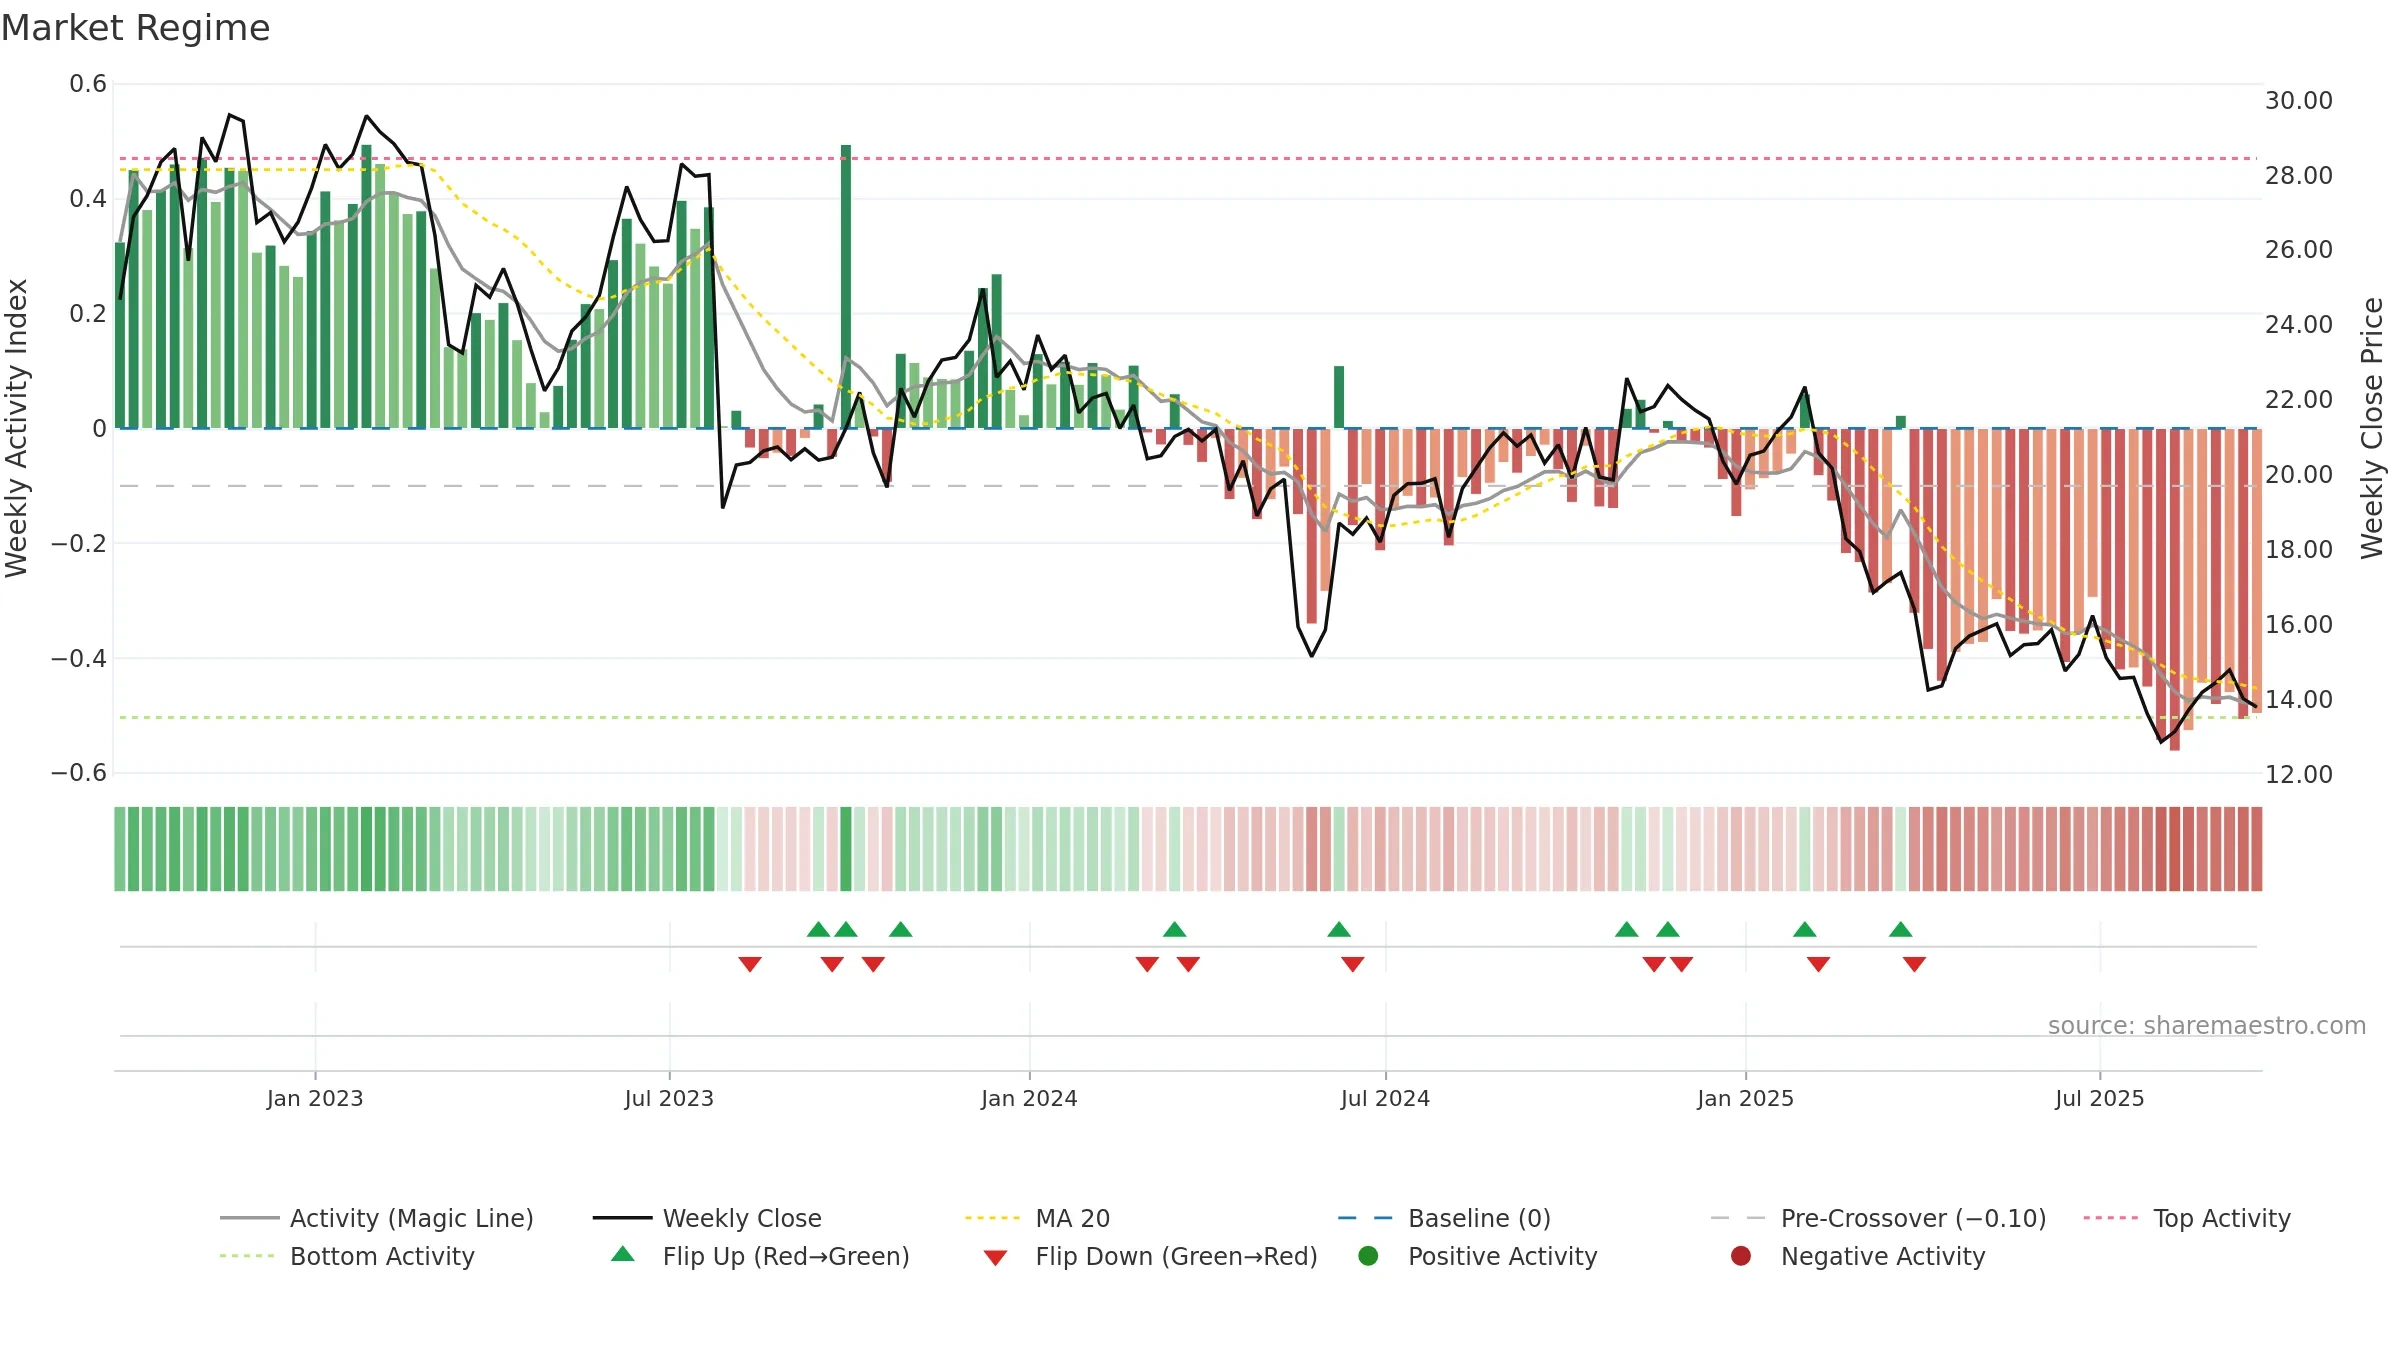Select the Jul 2023 axis label
Image resolution: width=2400 pixels, height=1350 pixels.
coord(669,1098)
